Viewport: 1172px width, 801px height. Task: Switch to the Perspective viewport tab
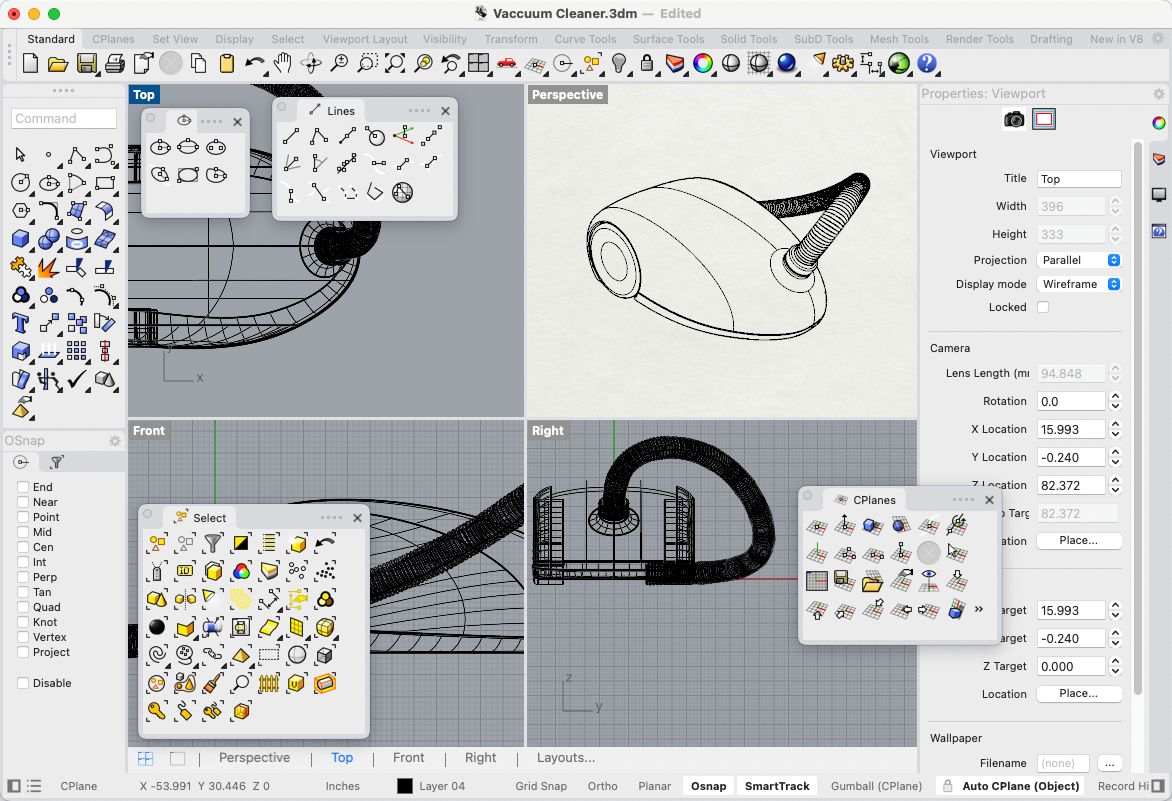(x=254, y=758)
